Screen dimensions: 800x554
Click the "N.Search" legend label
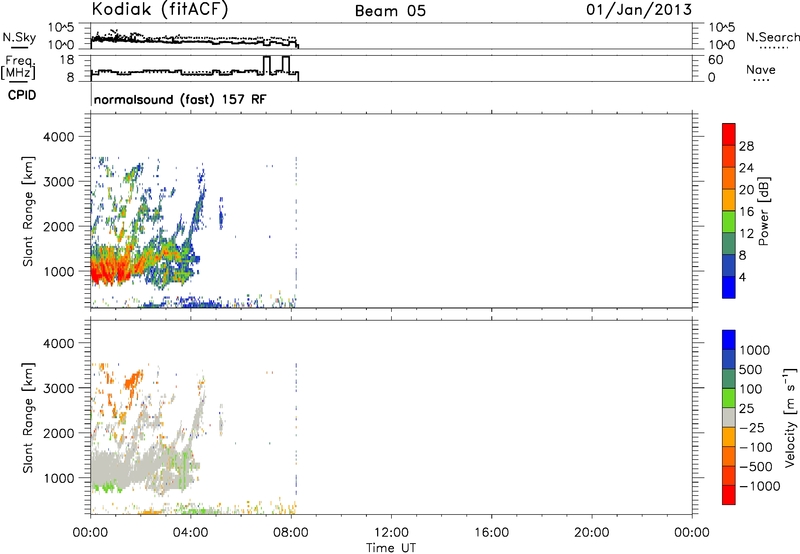point(772,37)
